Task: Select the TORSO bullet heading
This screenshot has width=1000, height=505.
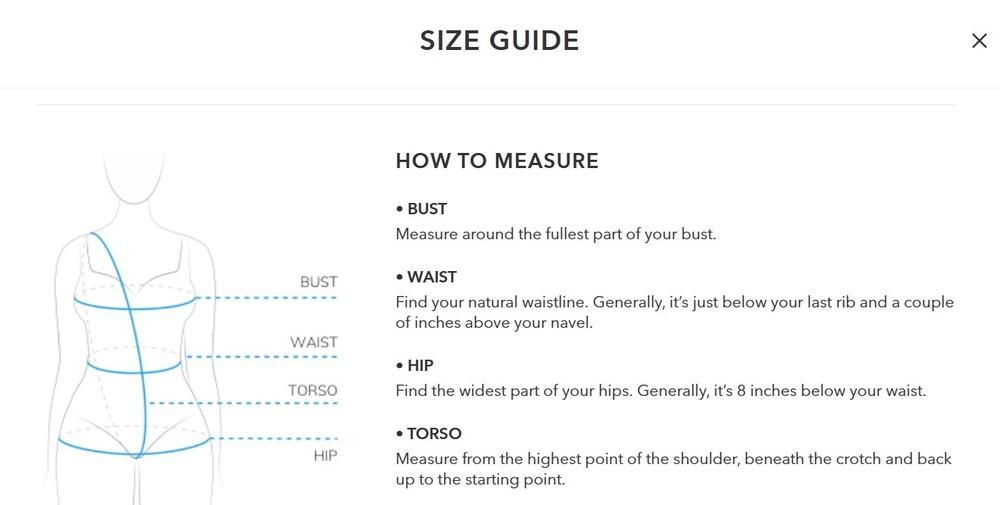Action: (x=429, y=434)
